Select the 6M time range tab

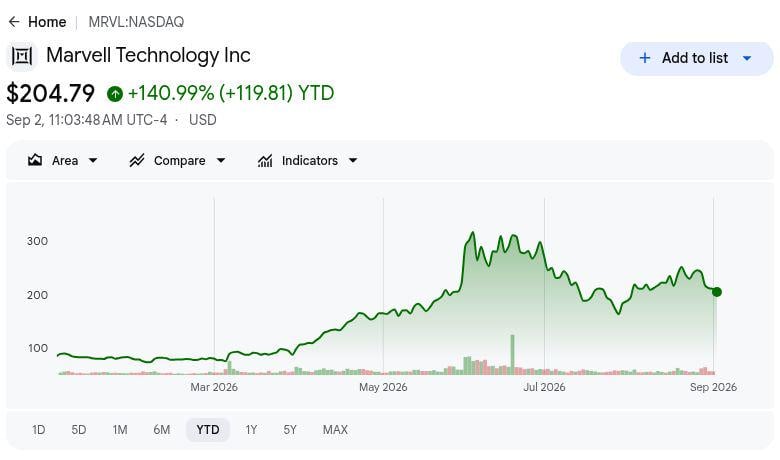click(x=162, y=430)
